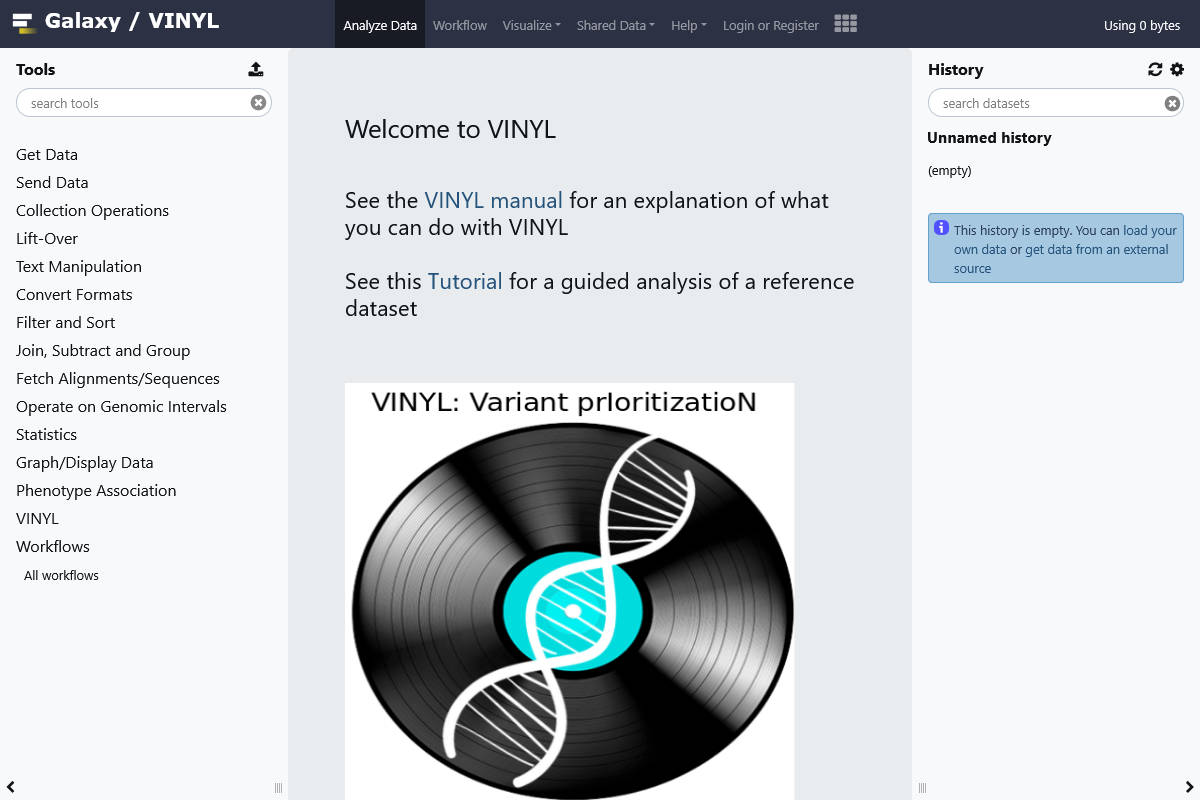Open the Visualize dropdown
Viewport: 1200px width, 800px height.
531,25
